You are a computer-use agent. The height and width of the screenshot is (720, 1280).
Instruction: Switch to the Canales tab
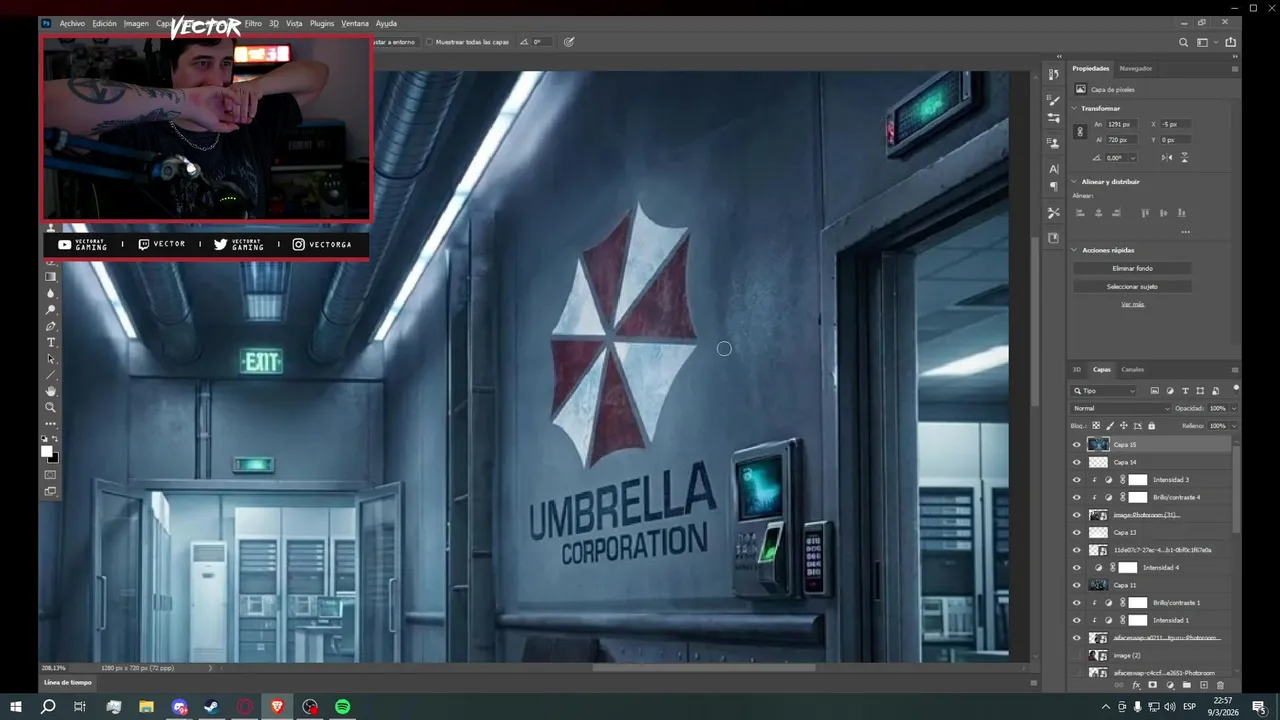tap(1132, 369)
